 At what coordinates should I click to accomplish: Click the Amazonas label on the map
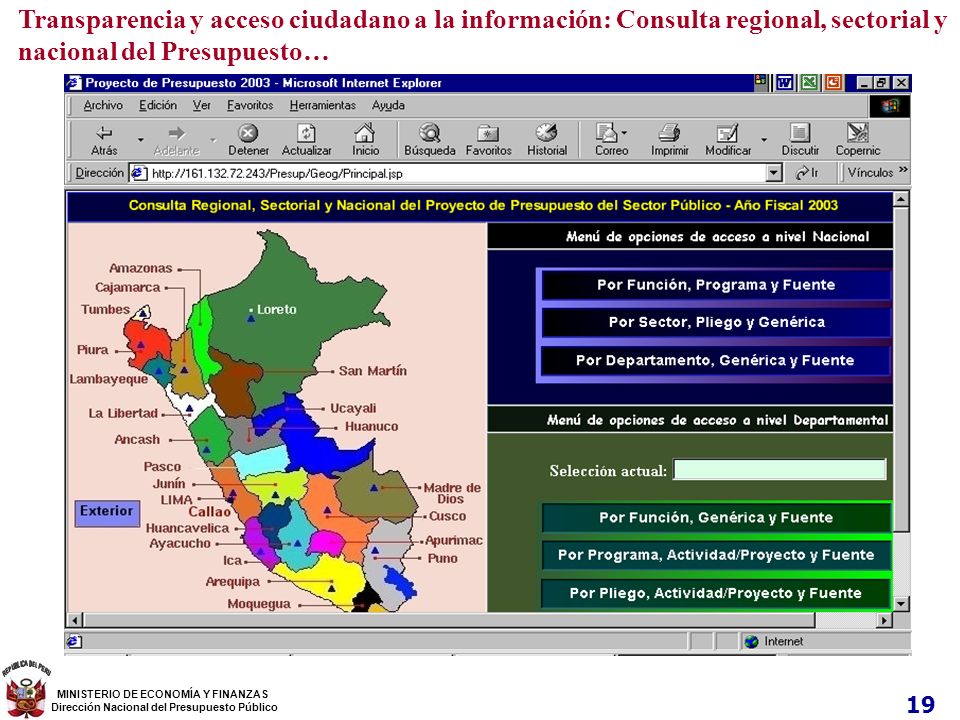141,268
